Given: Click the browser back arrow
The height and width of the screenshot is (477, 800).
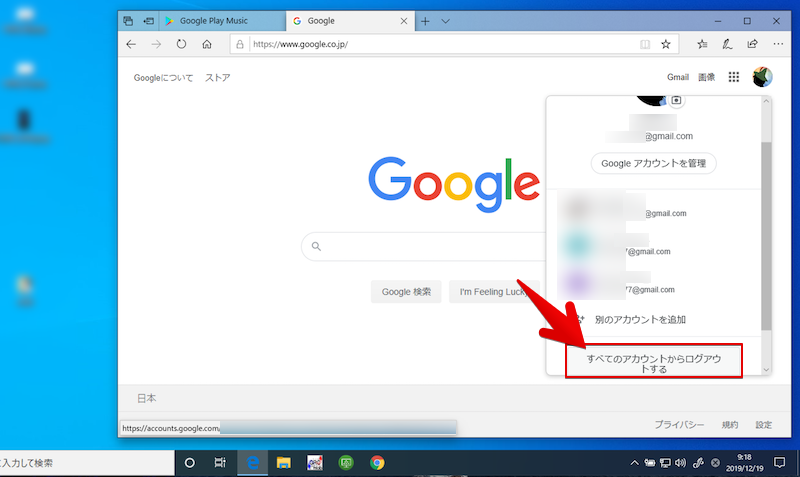Looking at the screenshot, I should click(131, 44).
